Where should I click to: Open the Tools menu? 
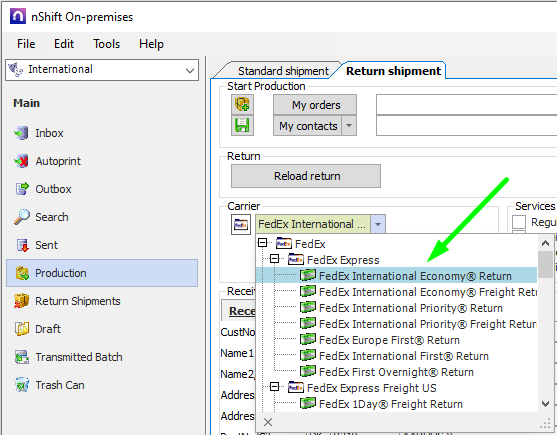[x=107, y=44]
